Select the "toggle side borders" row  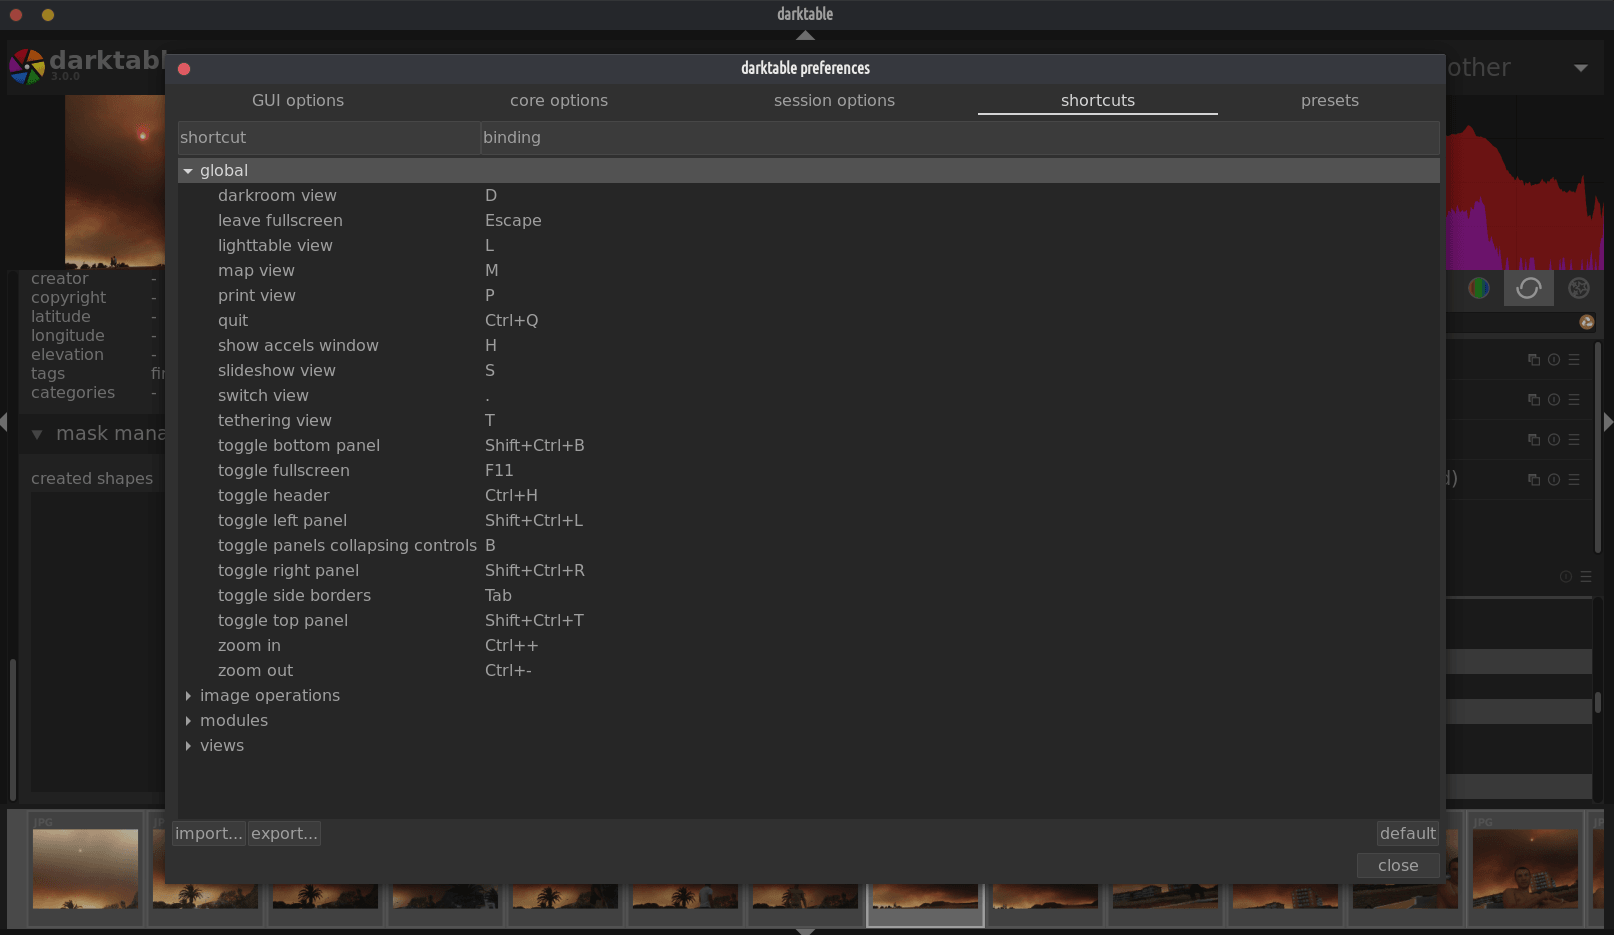pyautogui.click(x=809, y=596)
